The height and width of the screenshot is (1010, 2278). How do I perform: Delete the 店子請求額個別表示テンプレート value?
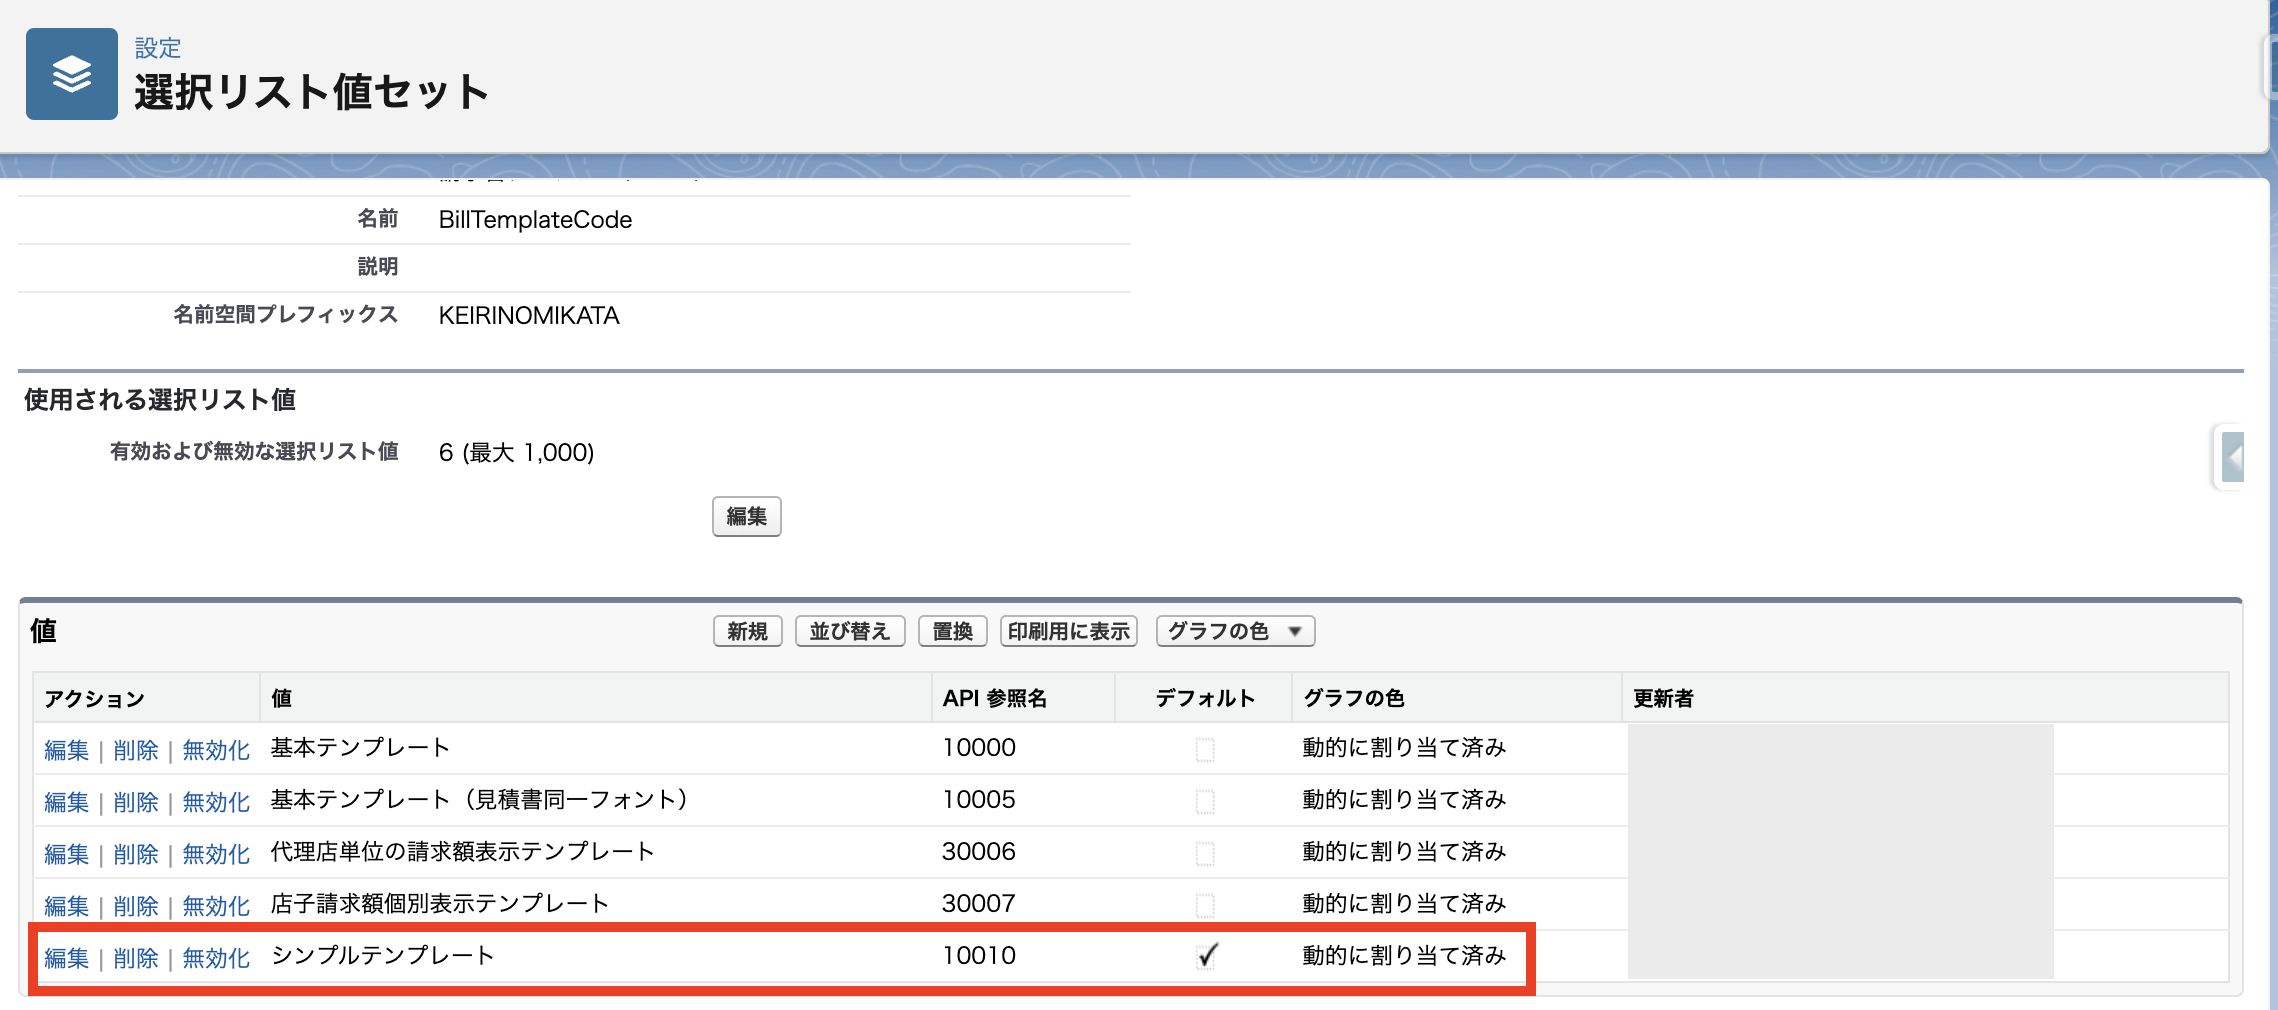click(135, 905)
